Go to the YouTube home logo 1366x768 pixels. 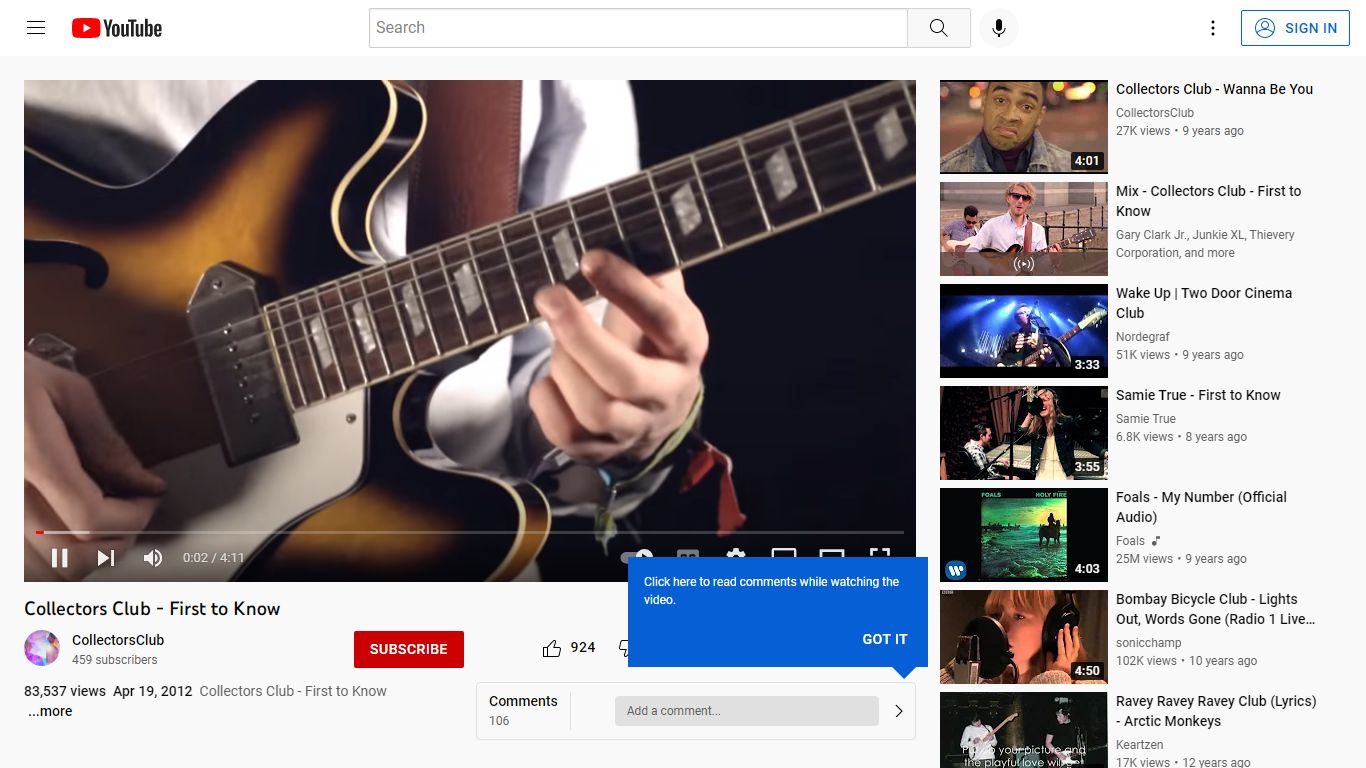point(117,28)
